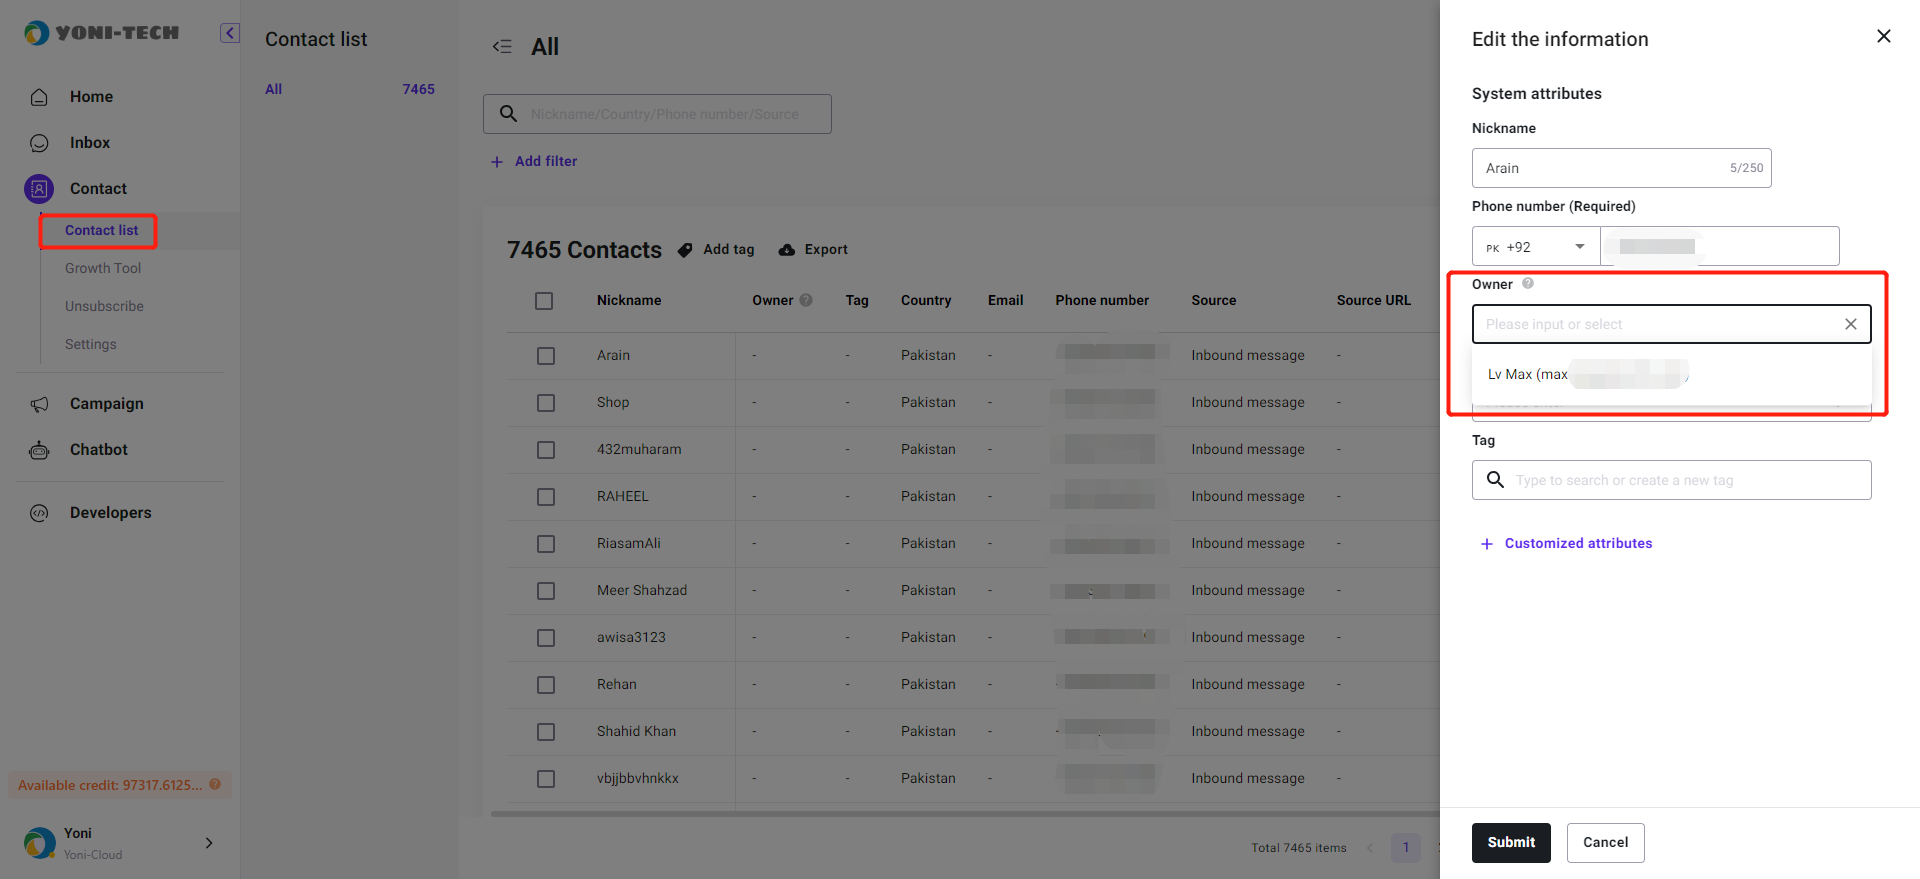Click the Add tag button text
Image resolution: width=1920 pixels, height=879 pixels.
click(x=729, y=250)
